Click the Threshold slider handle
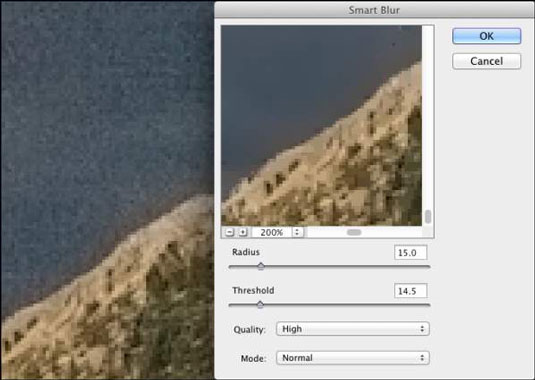 coord(260,304)
